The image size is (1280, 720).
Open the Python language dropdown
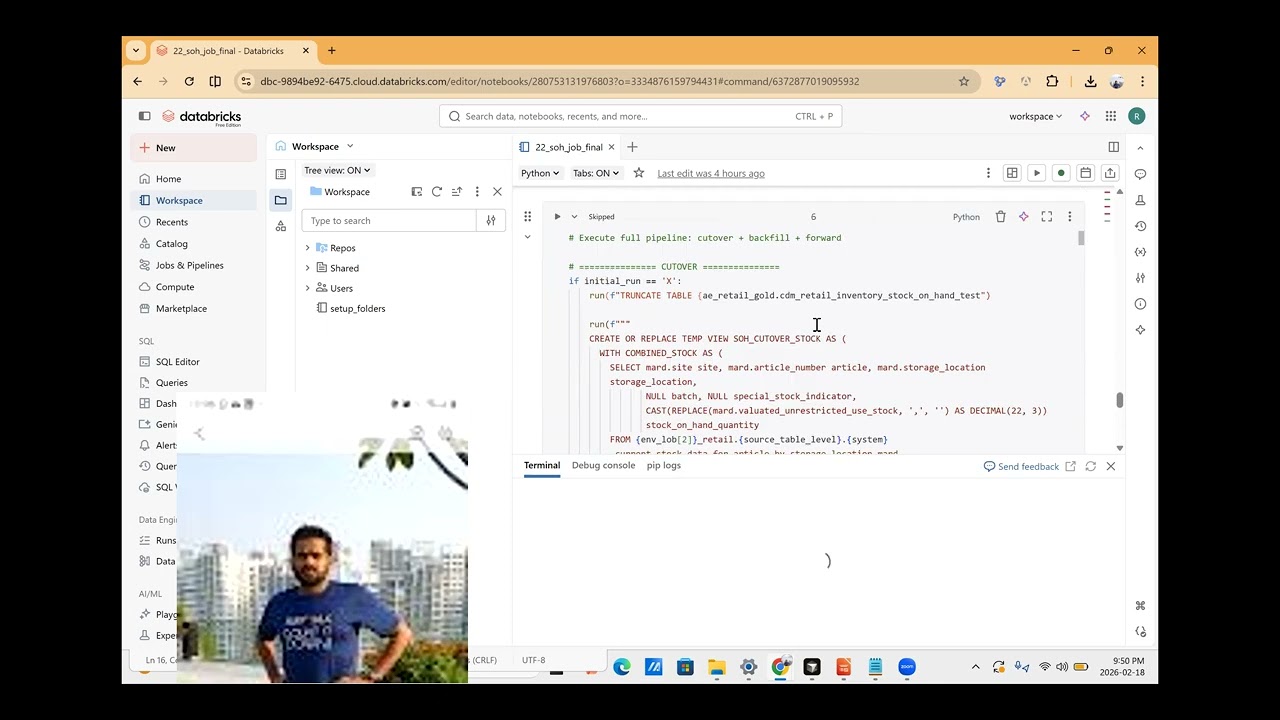[x=540, y=173]
